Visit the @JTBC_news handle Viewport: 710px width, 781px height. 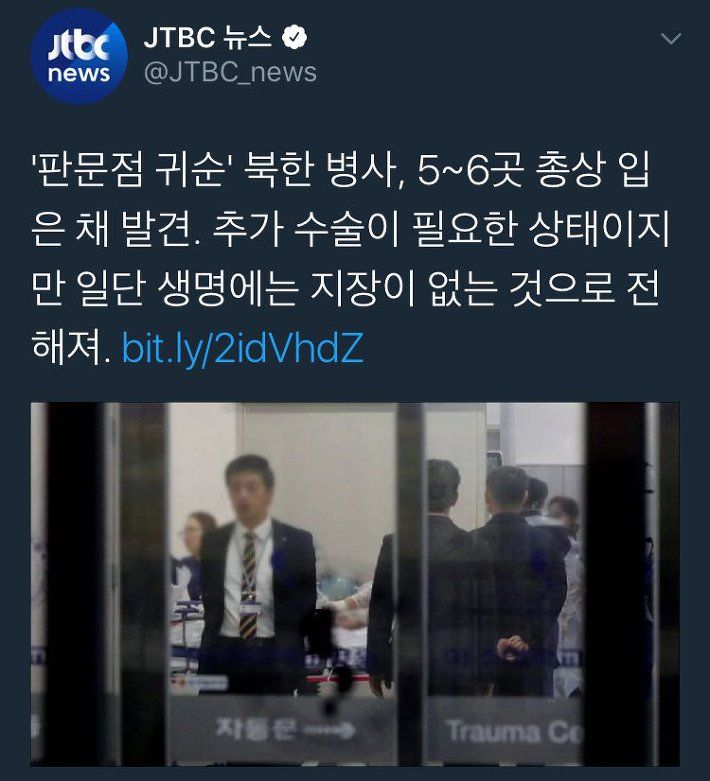tap(230, 73)
